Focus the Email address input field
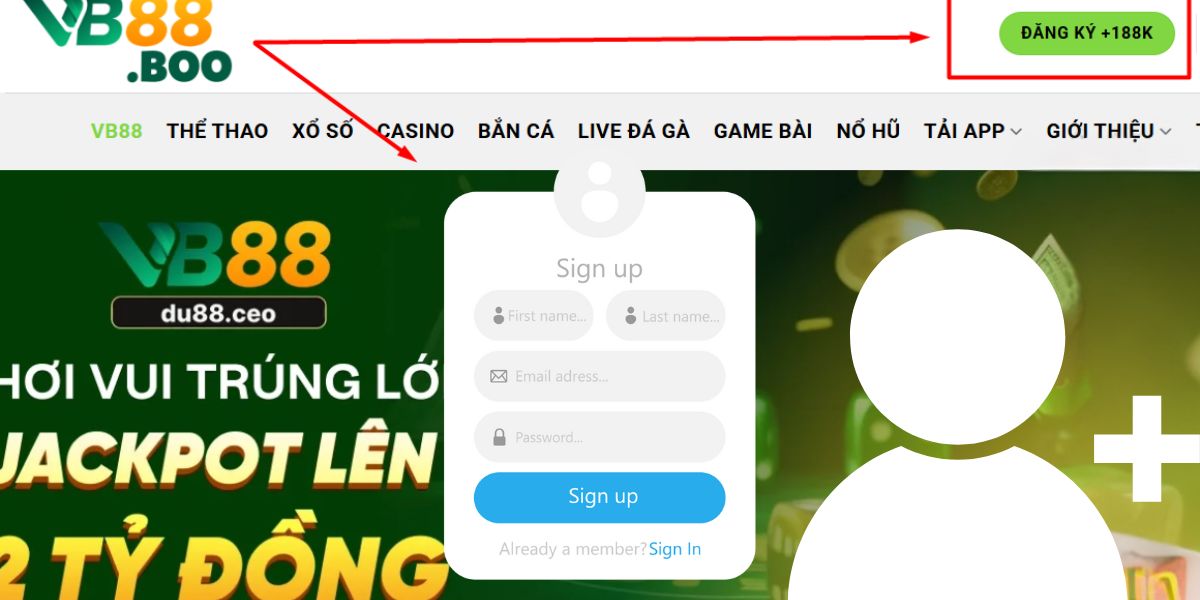 pos(599,376)
